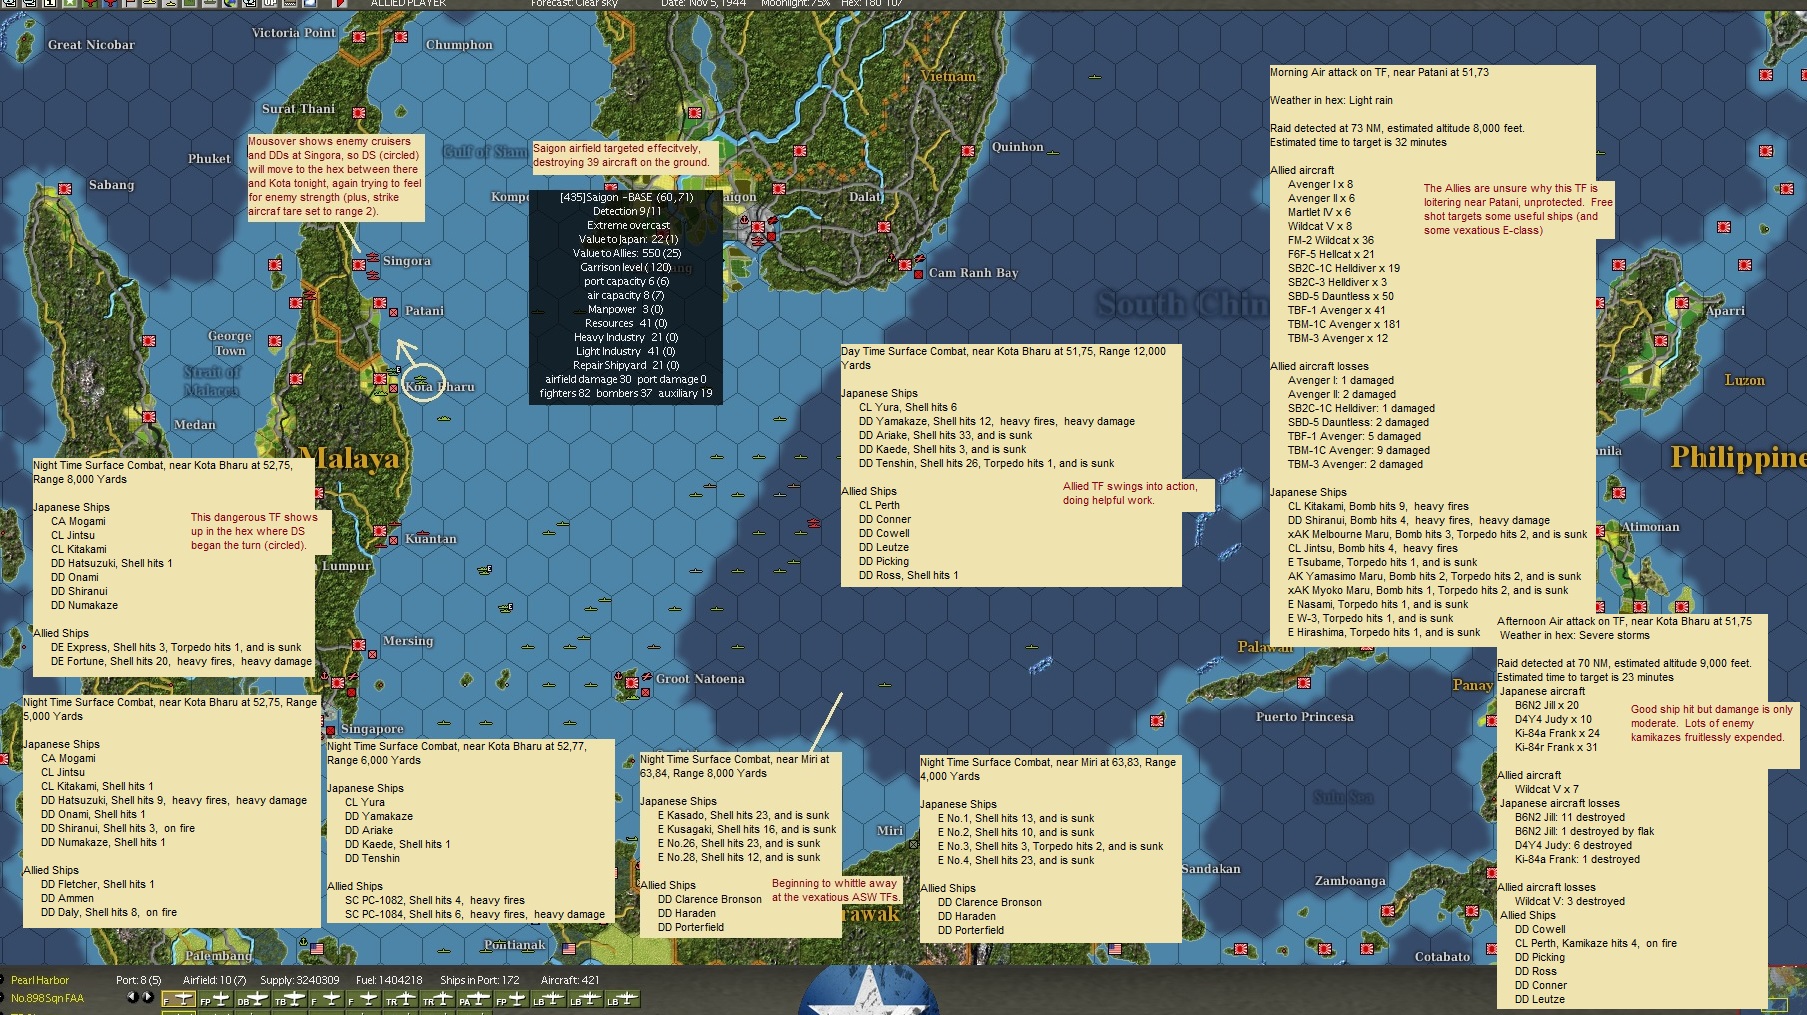This screenshot has height=1015, width=1807.
Task: Click the 'Supply: 3240309' readout
Action: [300, 980]
